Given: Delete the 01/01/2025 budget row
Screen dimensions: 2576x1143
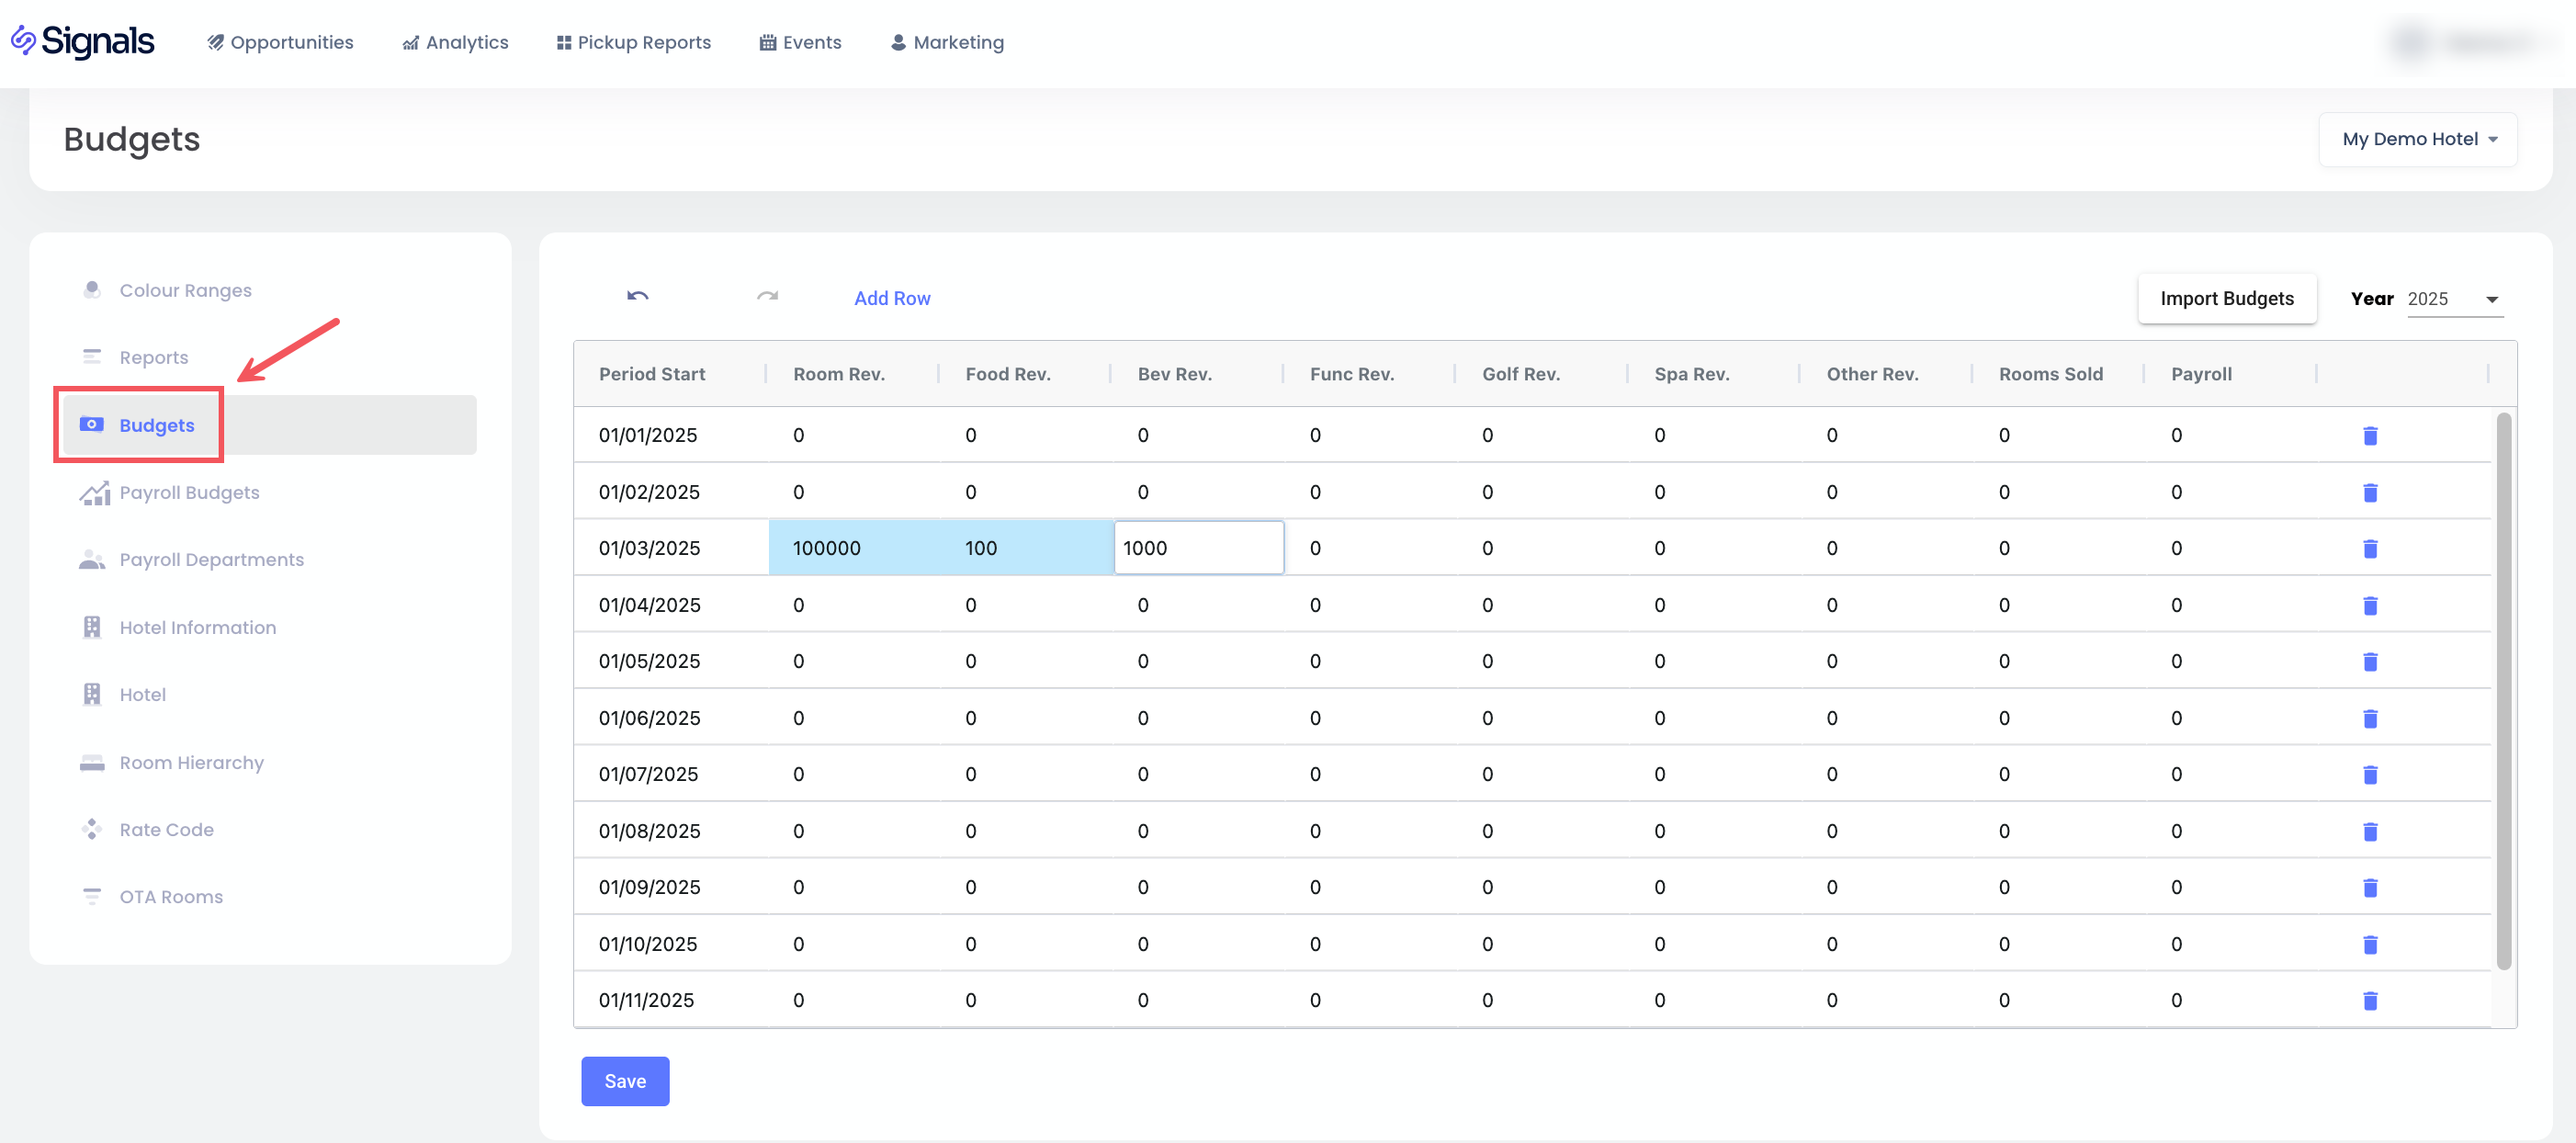Looking at the screenshot, I should click(x=2369, y=436).
